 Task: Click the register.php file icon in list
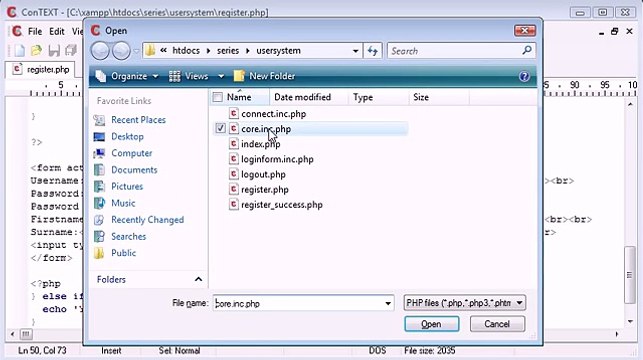click(233, 189)
